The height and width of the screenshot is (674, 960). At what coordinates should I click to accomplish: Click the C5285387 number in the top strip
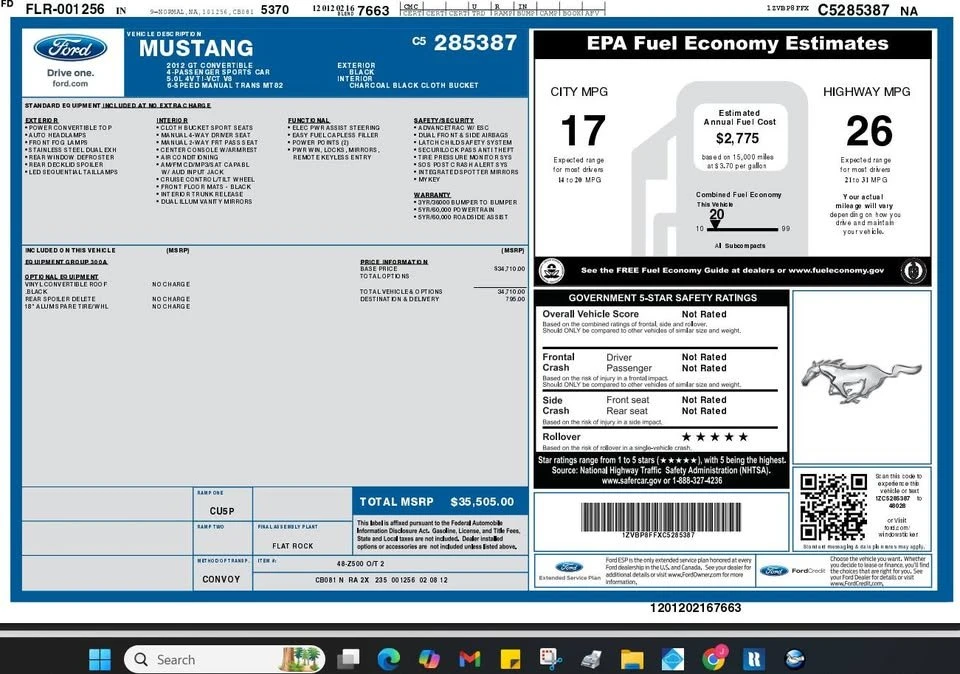click(x=853, y=10)
